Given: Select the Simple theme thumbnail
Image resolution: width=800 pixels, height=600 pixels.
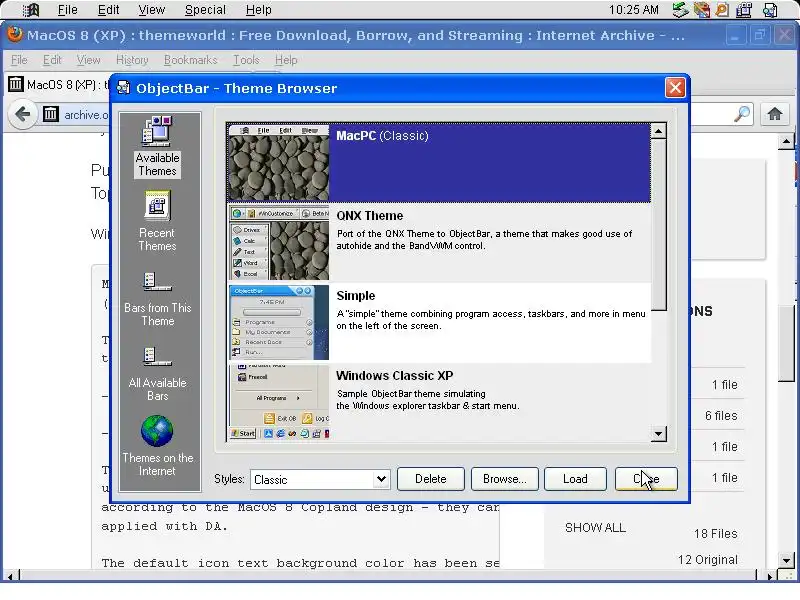Looking at the screenshot, I should [x=279, y=322].
